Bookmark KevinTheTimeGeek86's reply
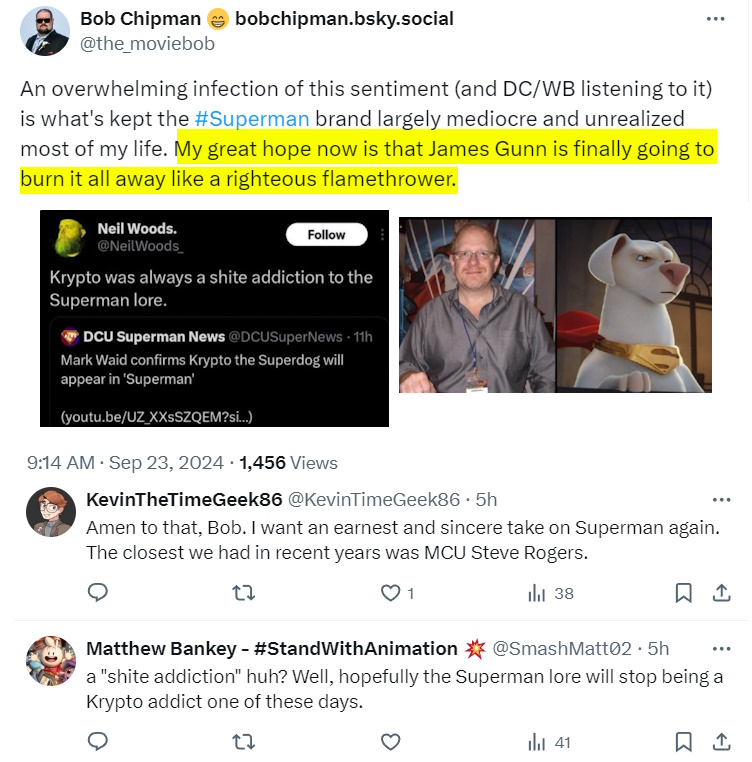The height and width of the screenshot is (762, 752). [684, 593]
